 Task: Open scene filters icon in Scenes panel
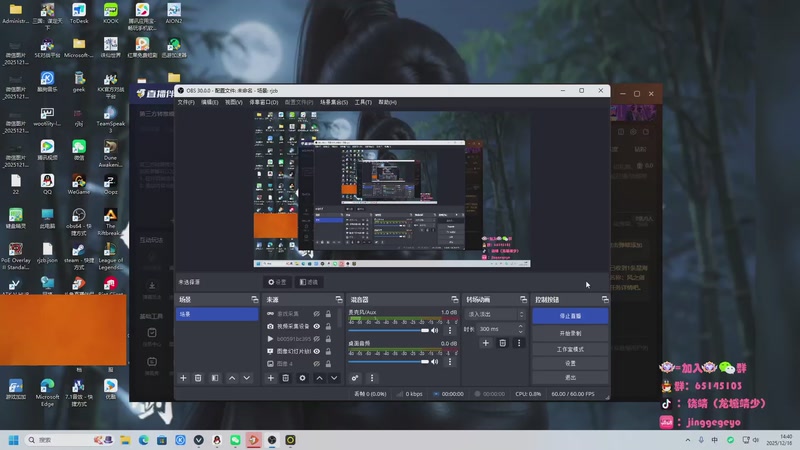pos(215,378)
